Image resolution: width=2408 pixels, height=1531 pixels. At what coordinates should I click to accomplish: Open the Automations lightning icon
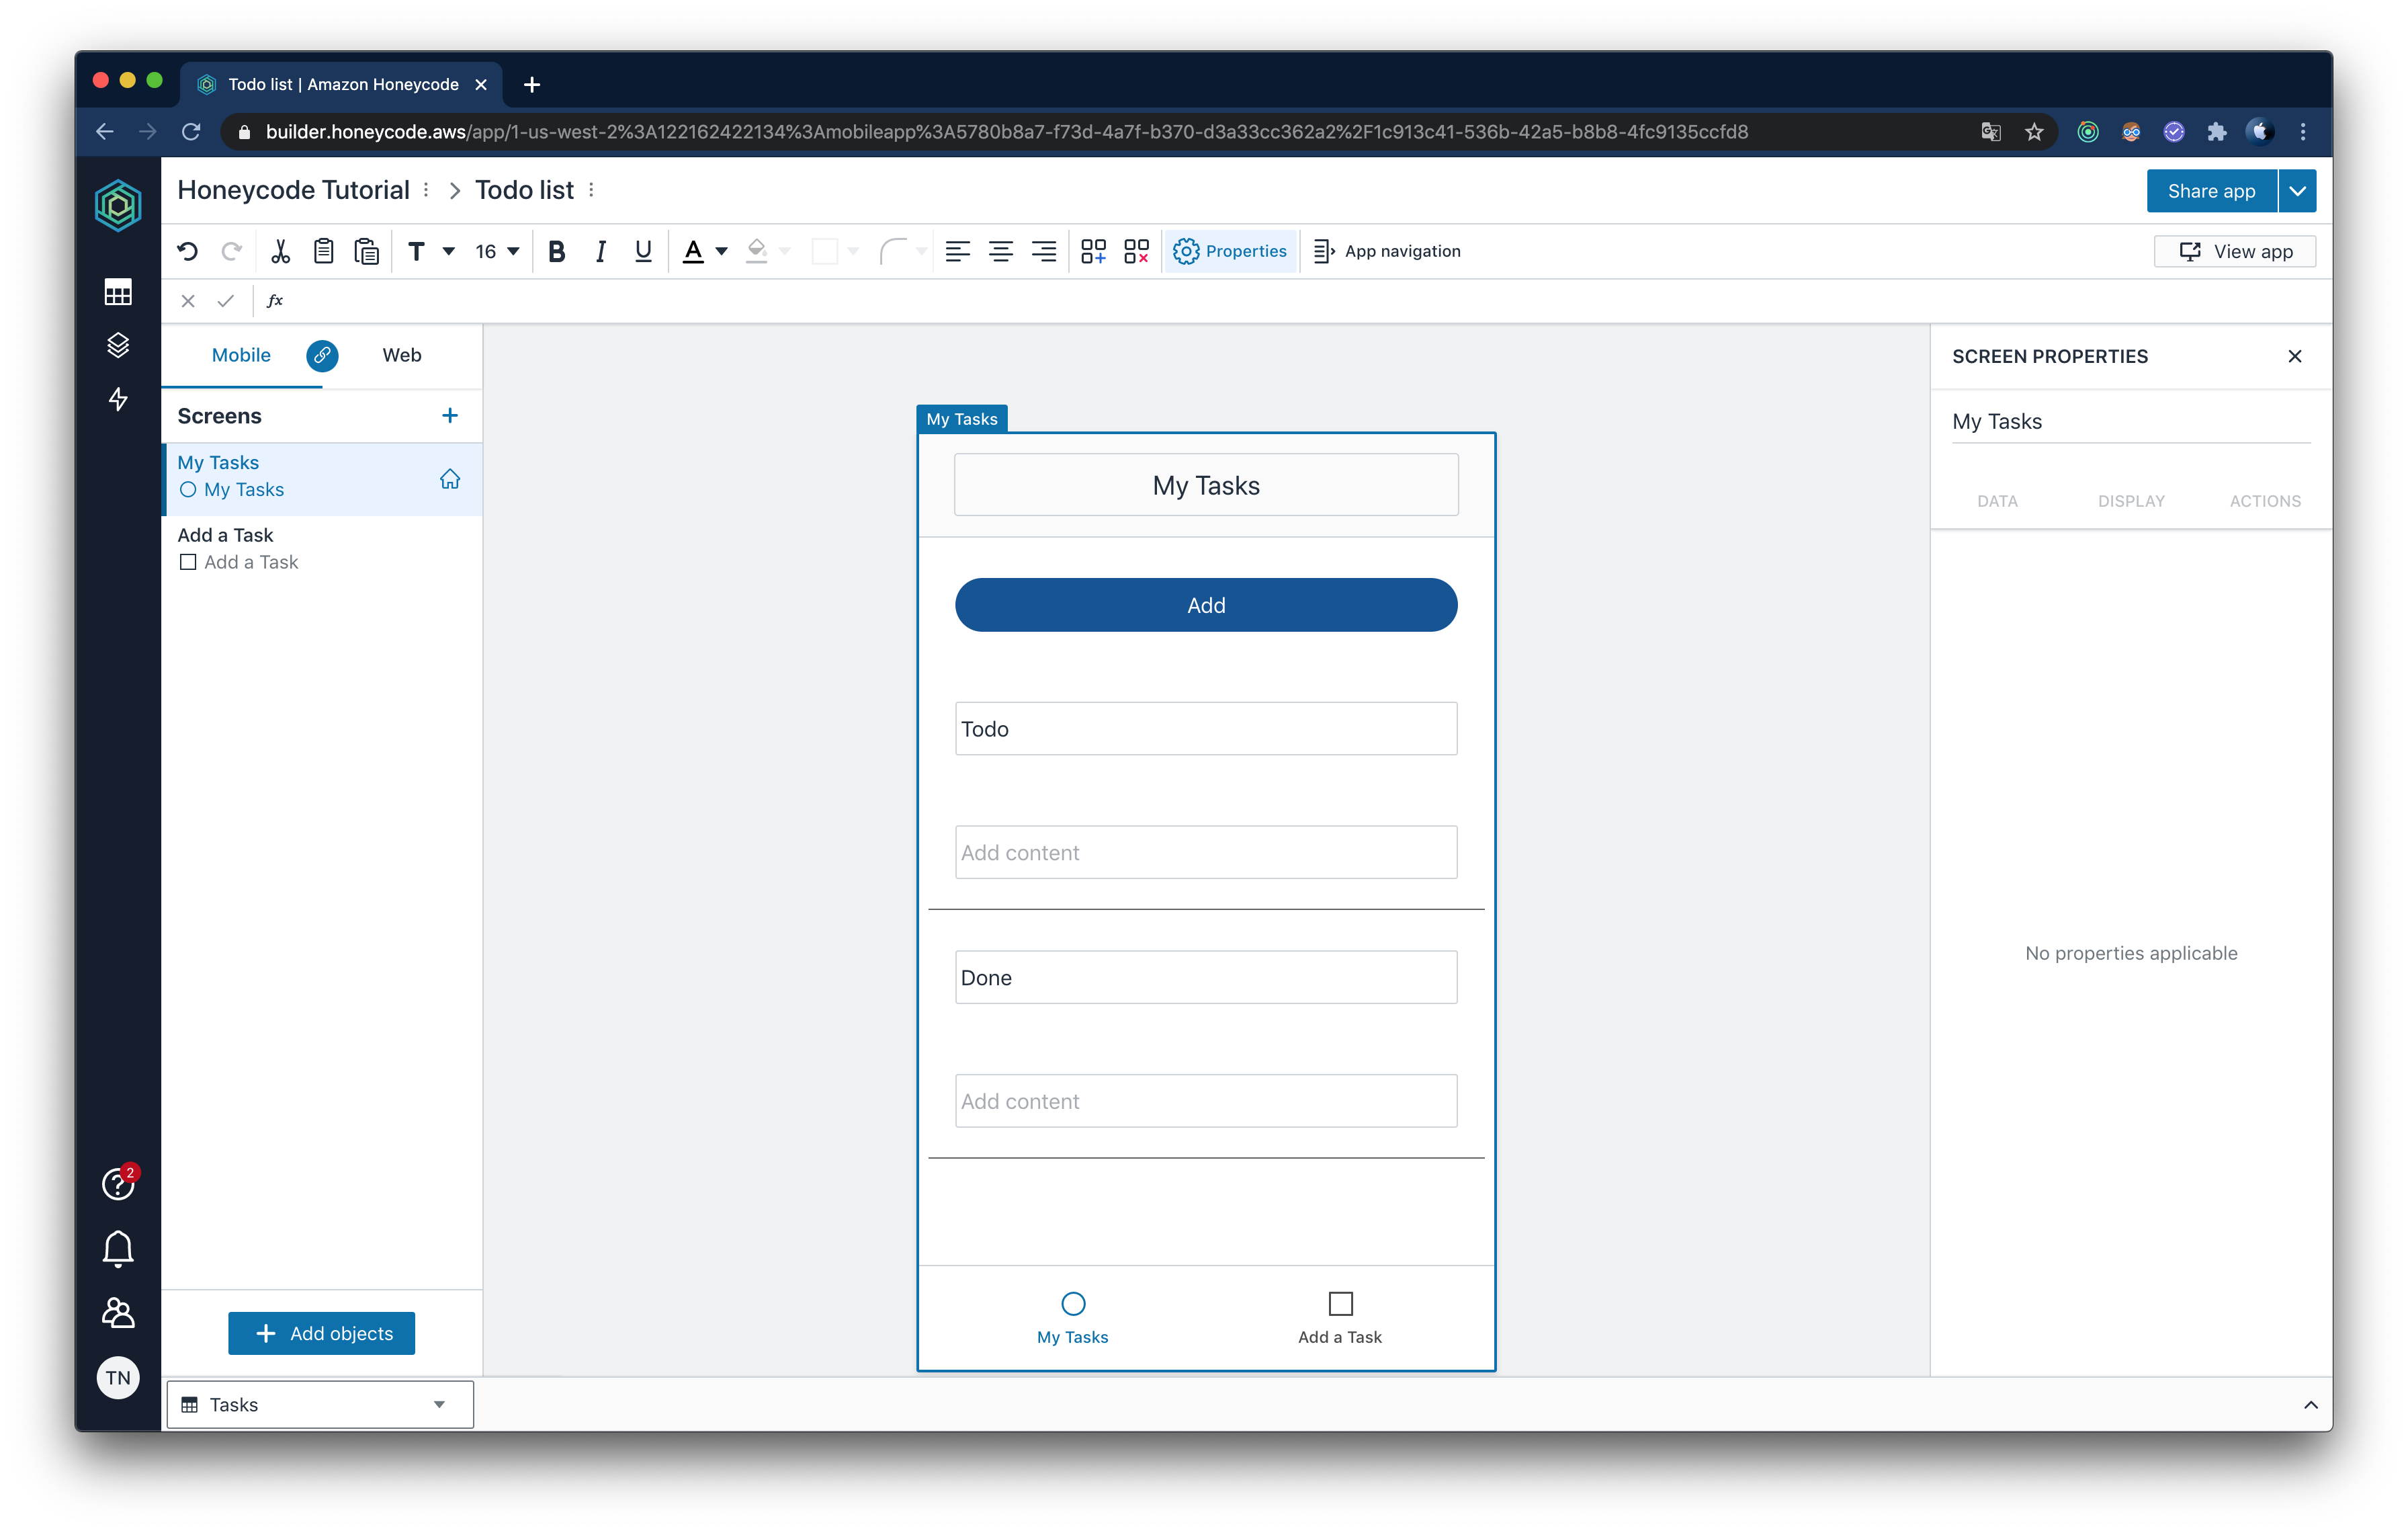[x=118, y=399]
